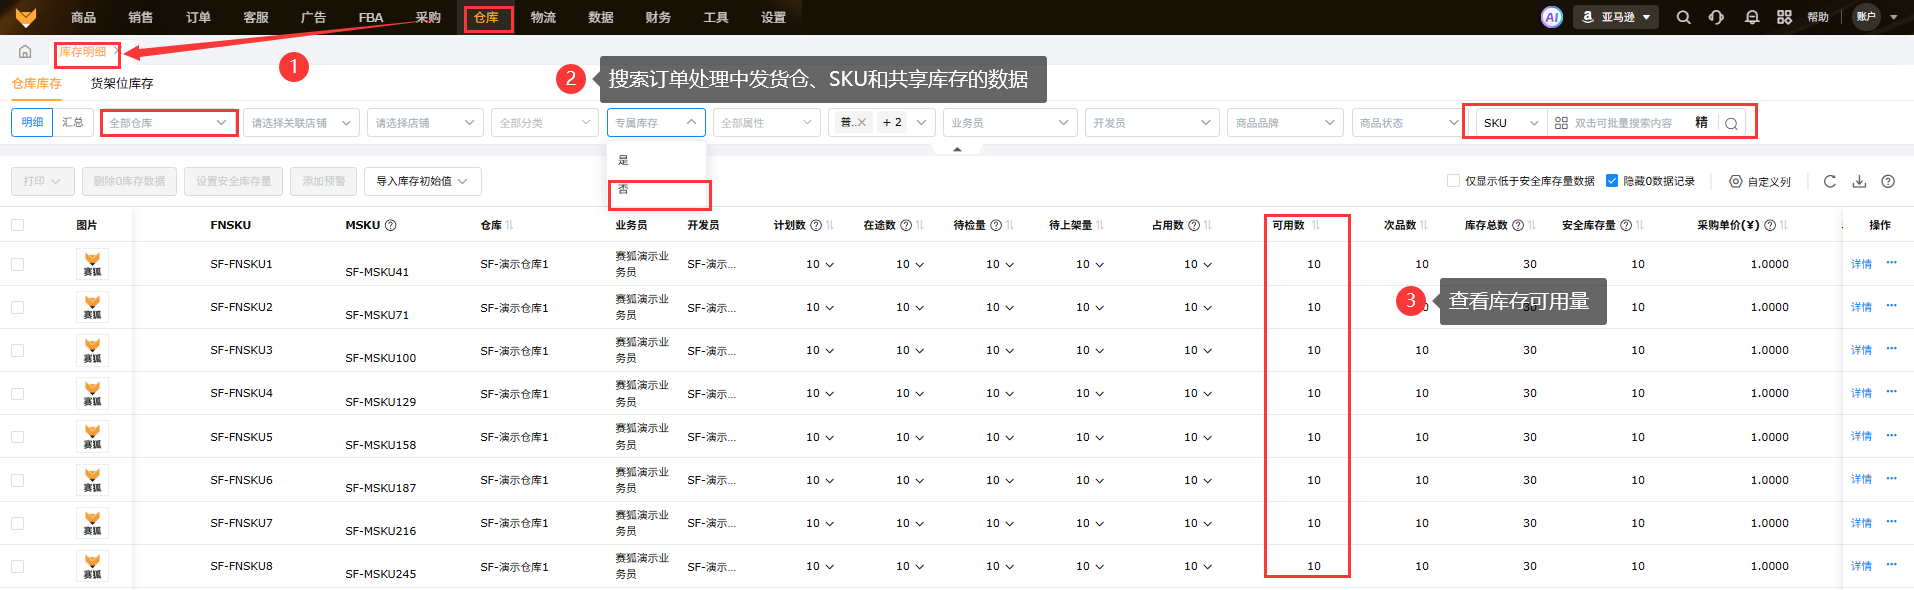Tick the checkbox for row SF-FNSKU1
1914x590 pixels.
(17, 264)
